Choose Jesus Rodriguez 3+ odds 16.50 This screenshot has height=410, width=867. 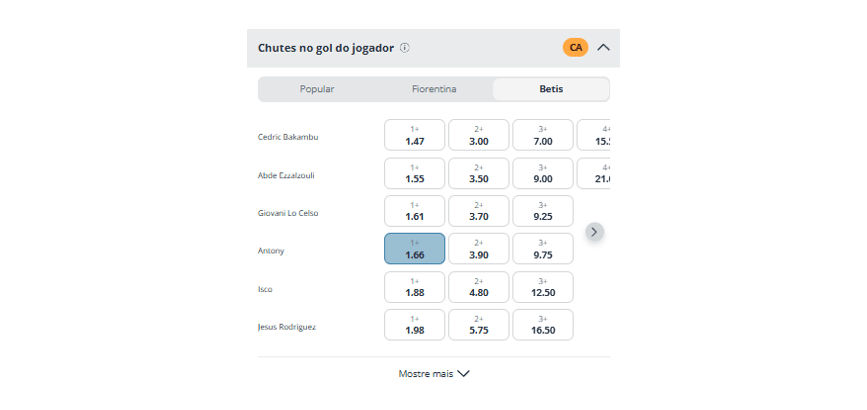(543, 325)
